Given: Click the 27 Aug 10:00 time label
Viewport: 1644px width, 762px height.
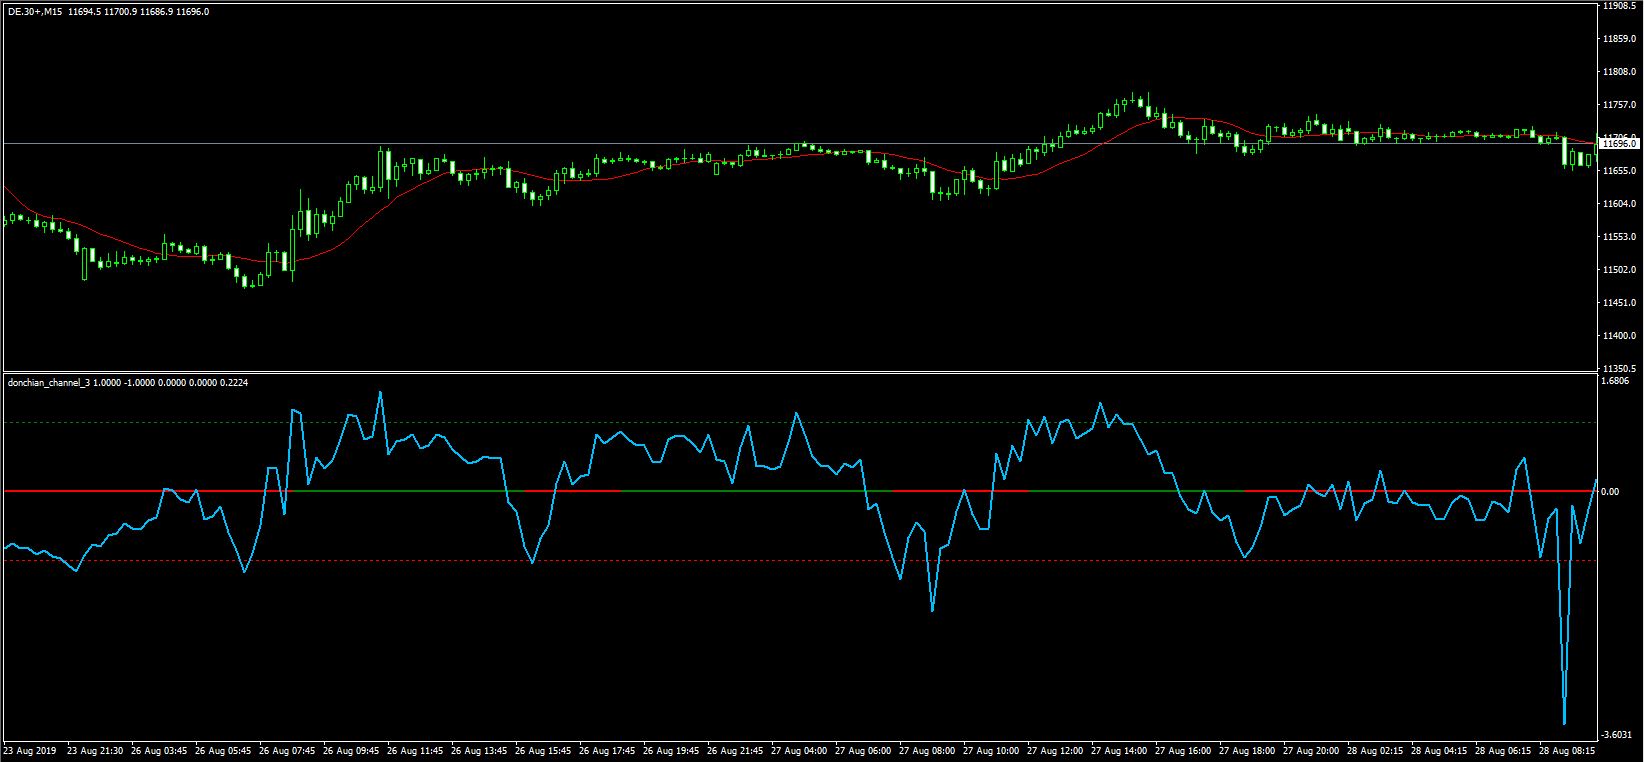Looking at the screenshot, I should click(x=991, y=749).
